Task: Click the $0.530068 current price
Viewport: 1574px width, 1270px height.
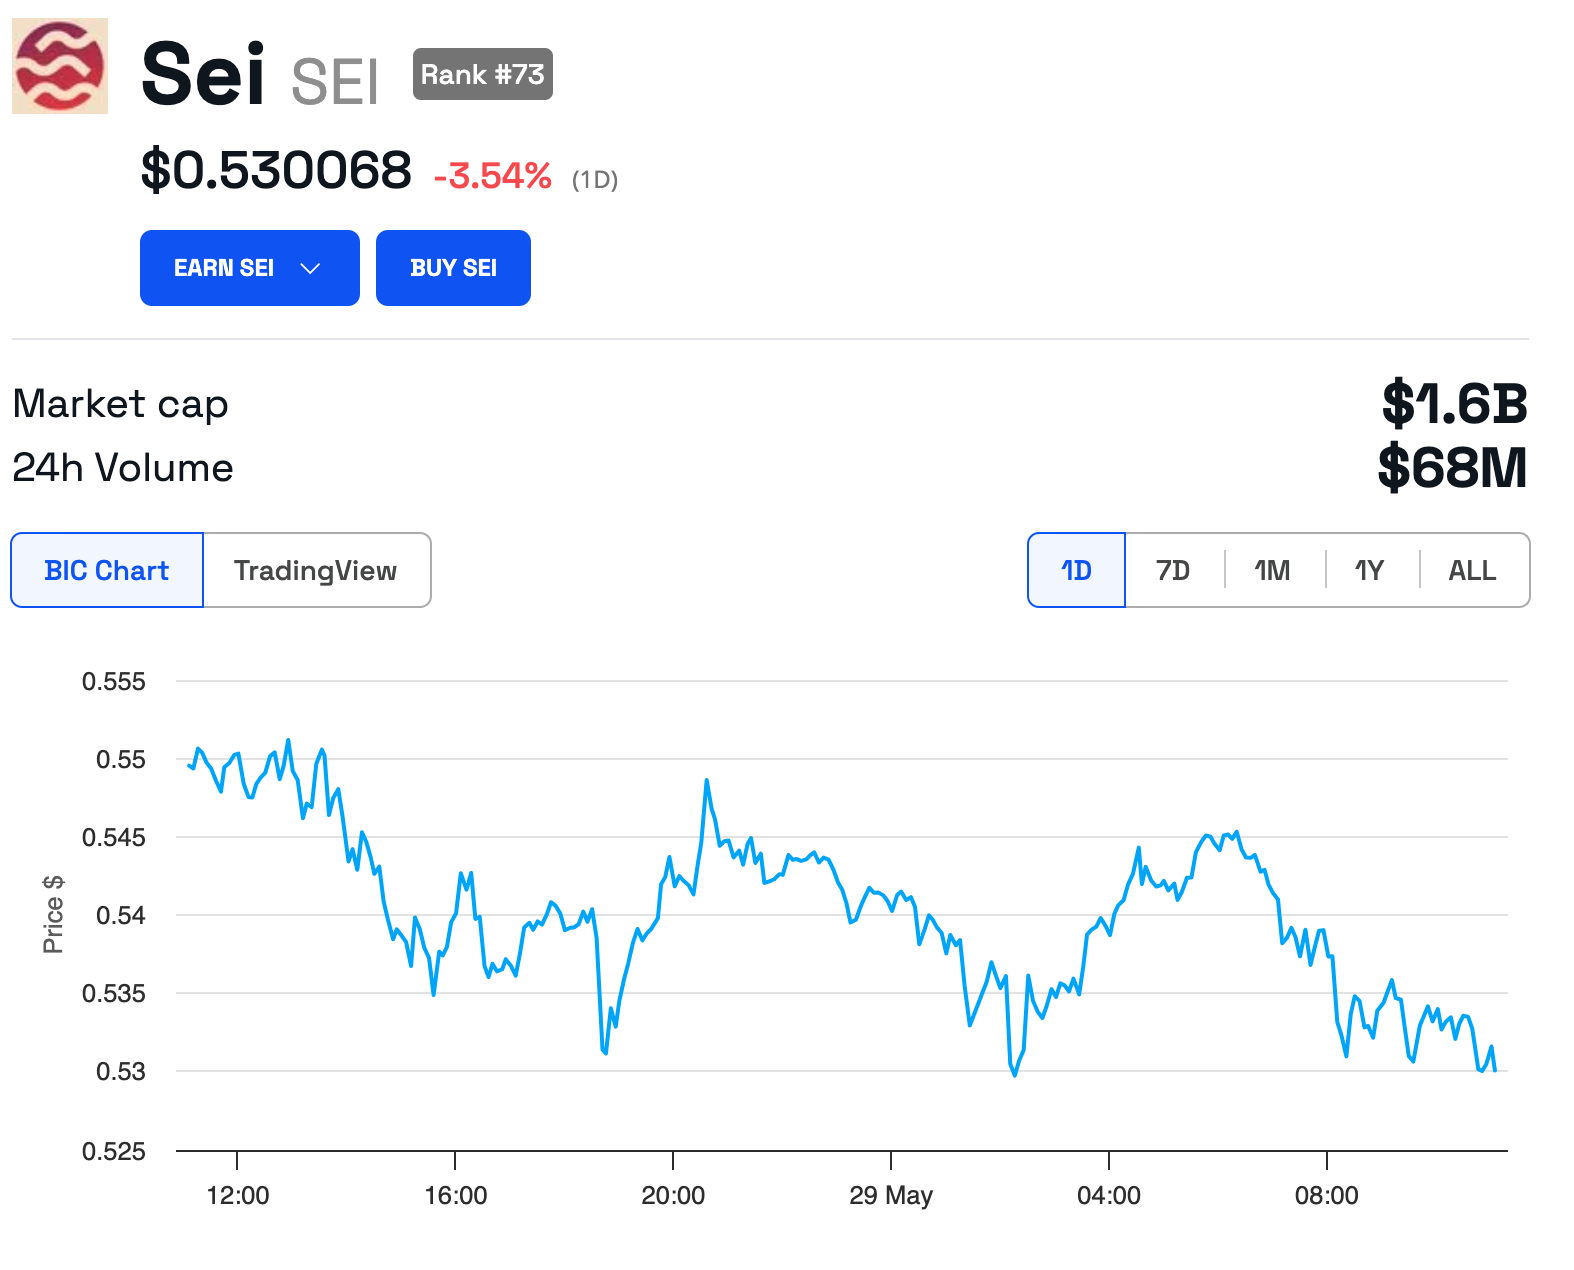Action: 276,170
